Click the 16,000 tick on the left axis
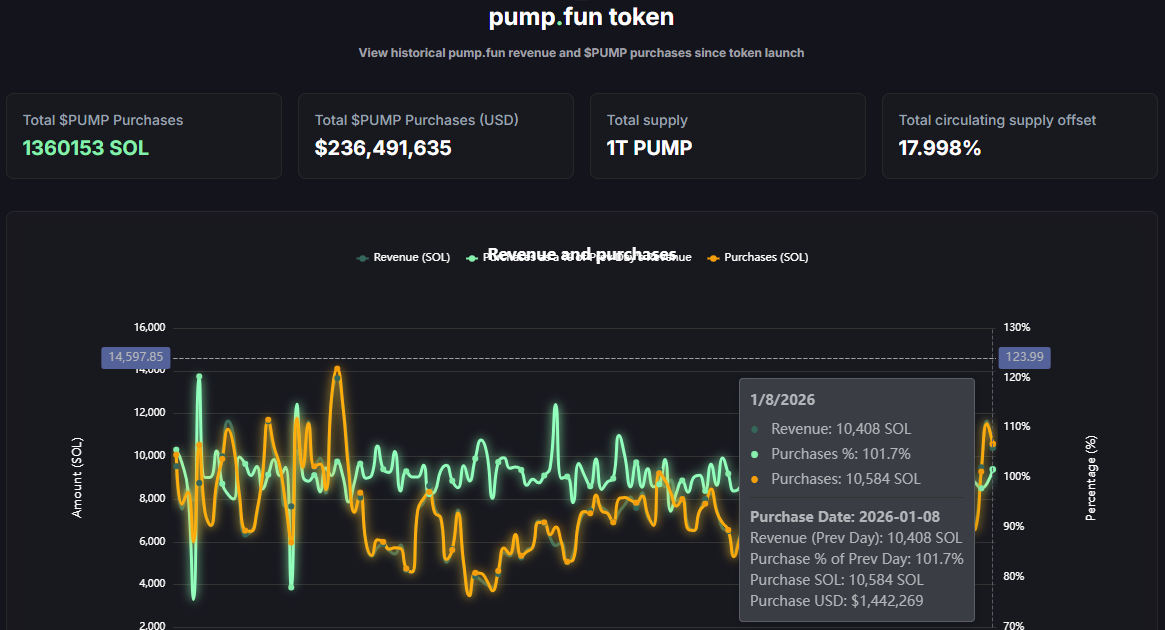Viewport: 1165px width, 630px height. 148,328
